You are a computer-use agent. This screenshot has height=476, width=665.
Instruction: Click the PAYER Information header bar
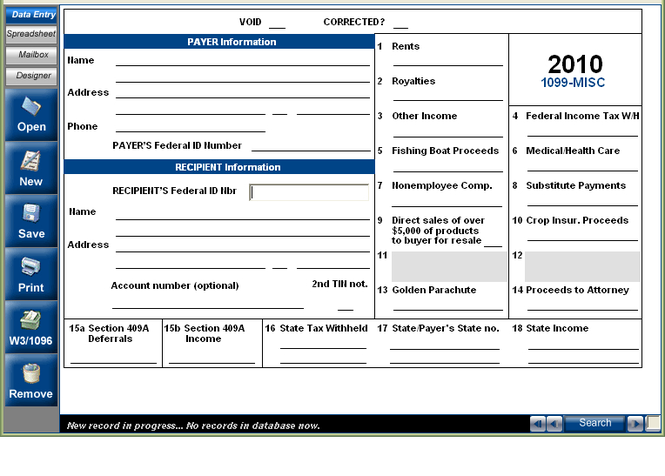click(219, 42)
